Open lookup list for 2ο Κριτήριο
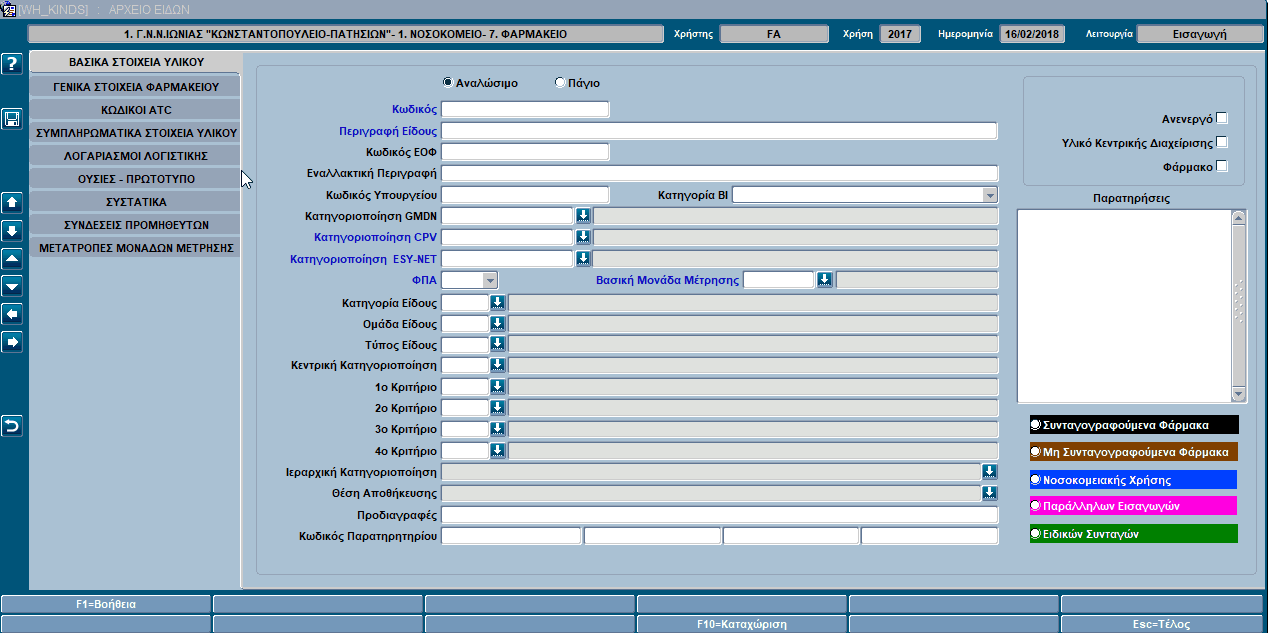 click(498, 408)
